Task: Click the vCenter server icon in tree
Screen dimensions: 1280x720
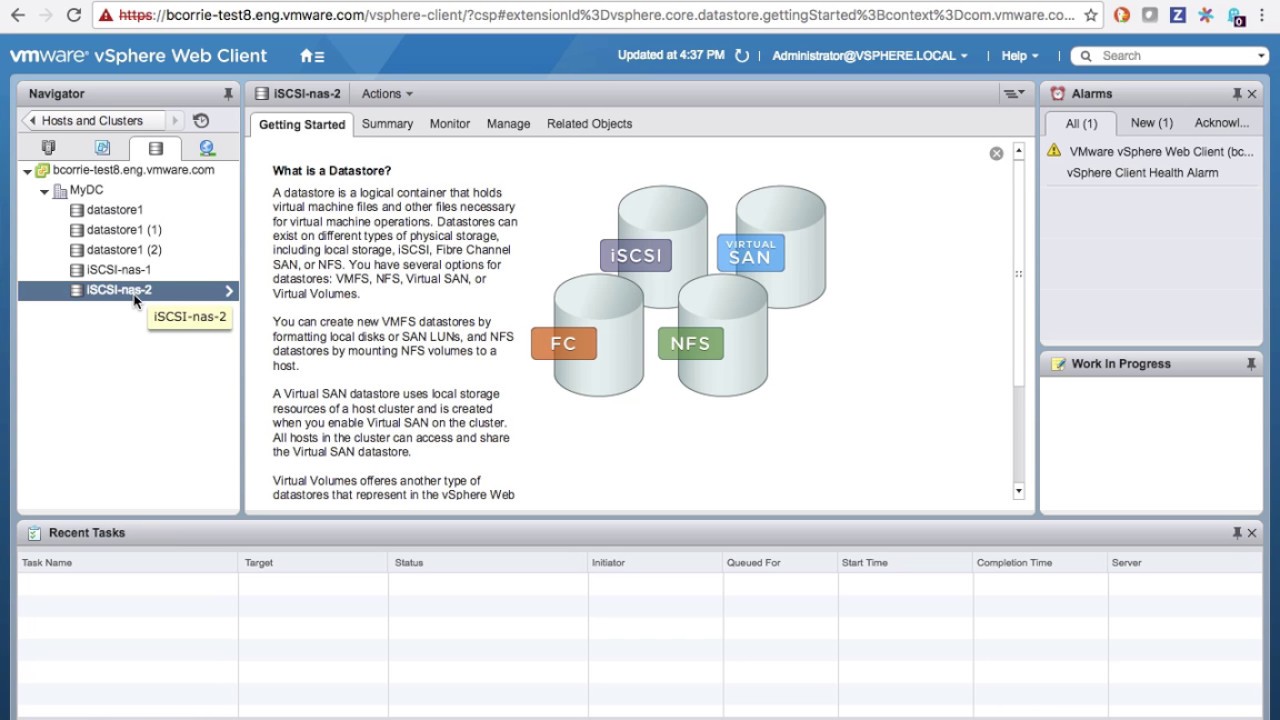Action: click(42, 170)
